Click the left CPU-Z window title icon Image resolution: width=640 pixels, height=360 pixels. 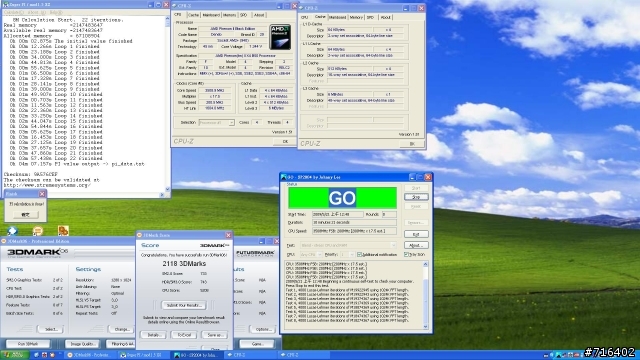tap(174, 6)
